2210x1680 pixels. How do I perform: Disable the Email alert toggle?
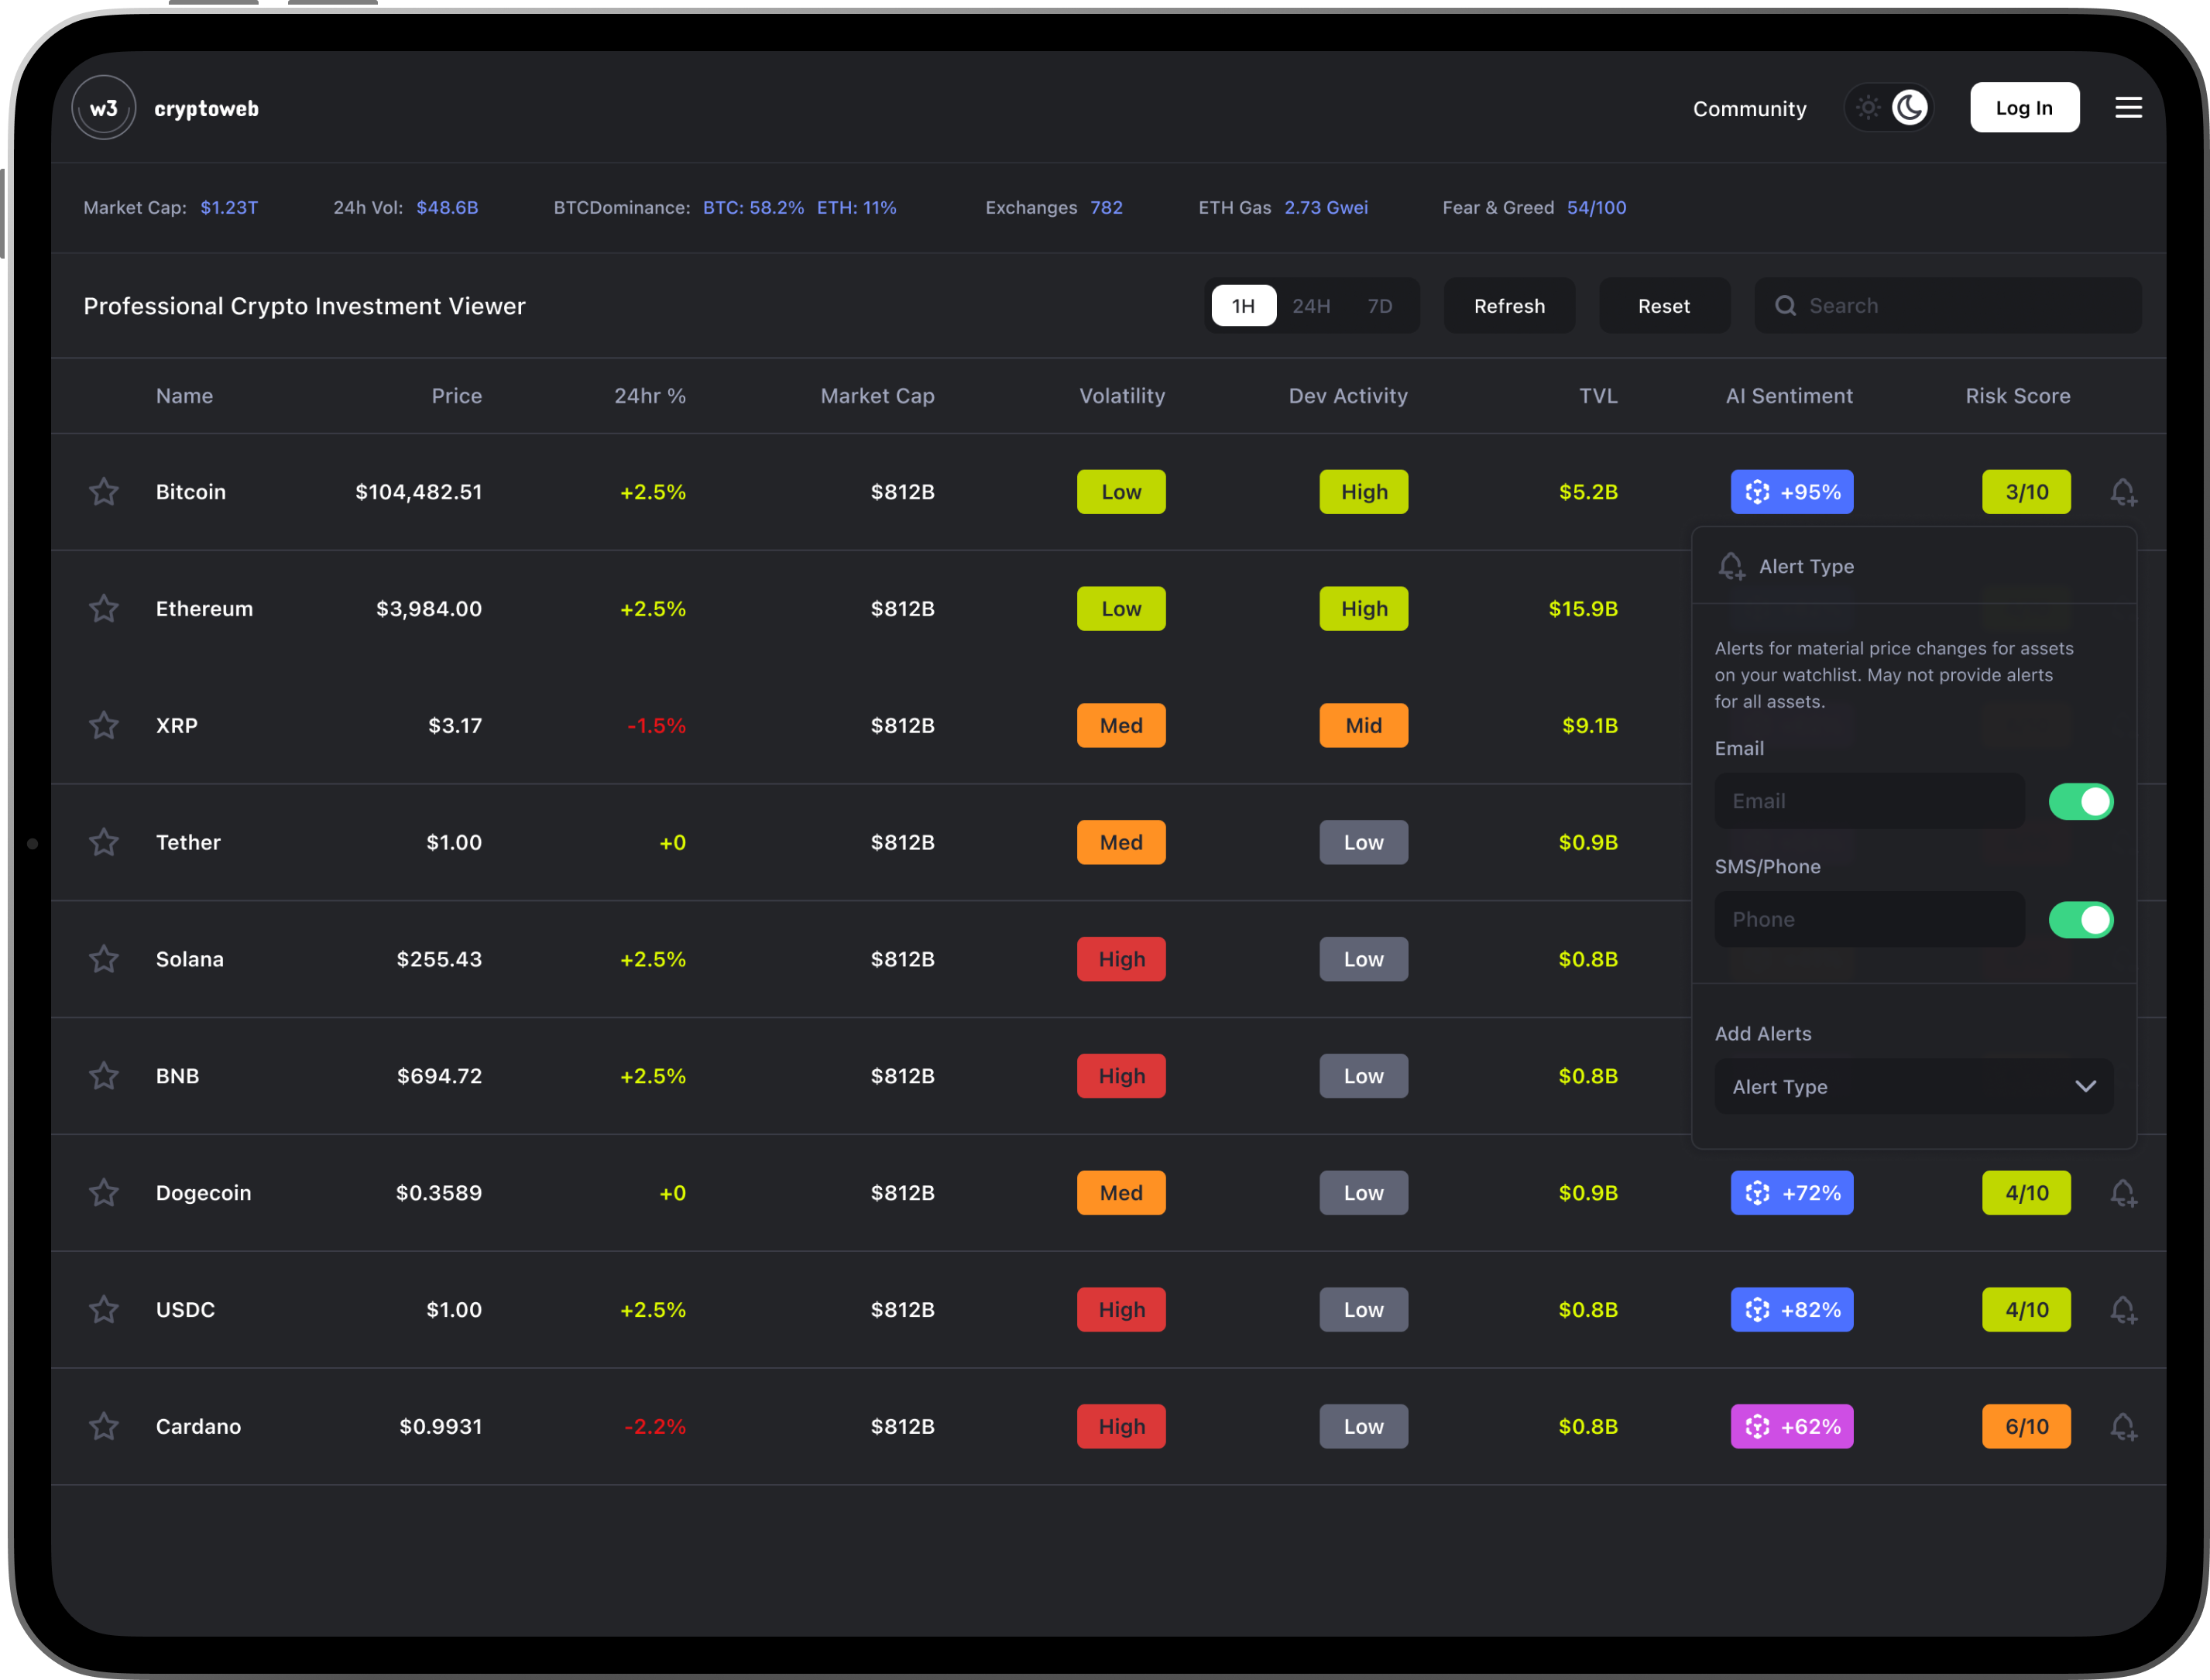tap(2080, 801)
